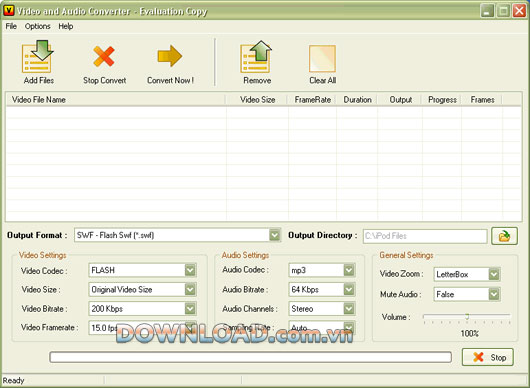Viewport: 530px width, 388px height.
Task: Click the Output column header
Action: click(x=400, y=100)
